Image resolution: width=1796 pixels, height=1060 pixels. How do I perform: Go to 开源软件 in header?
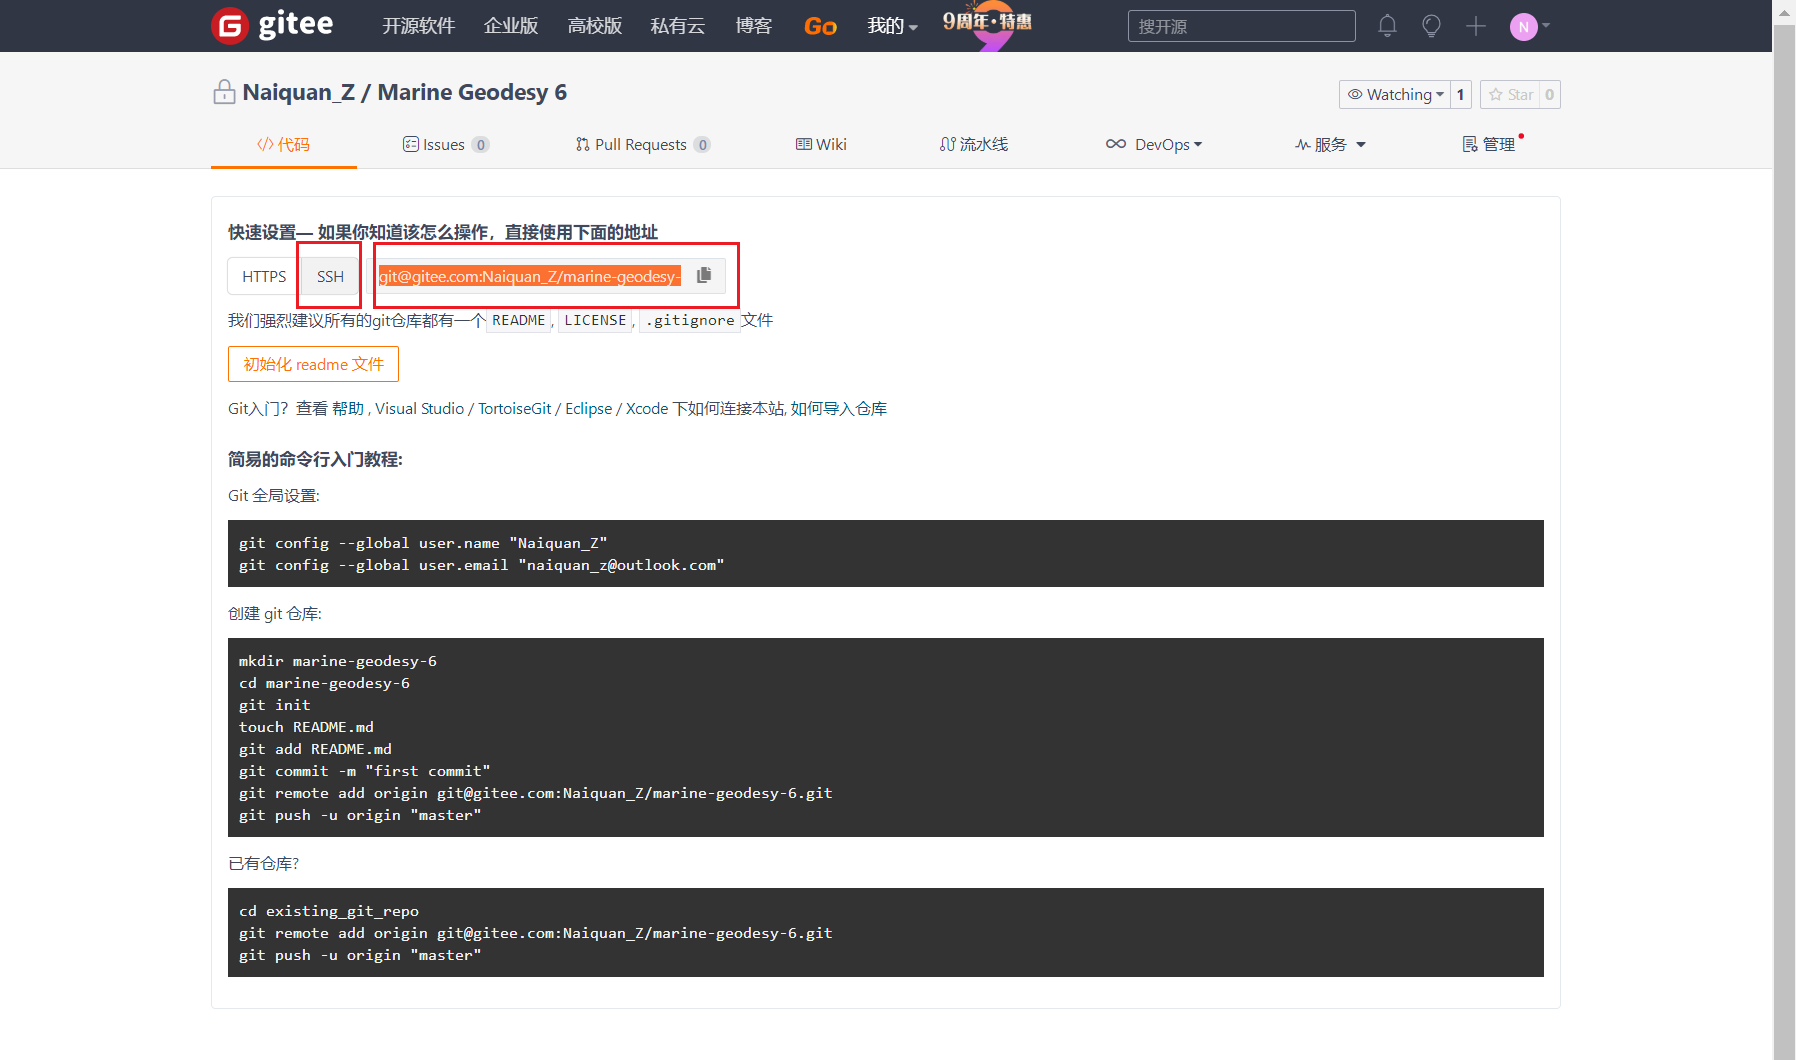point(419,26)
